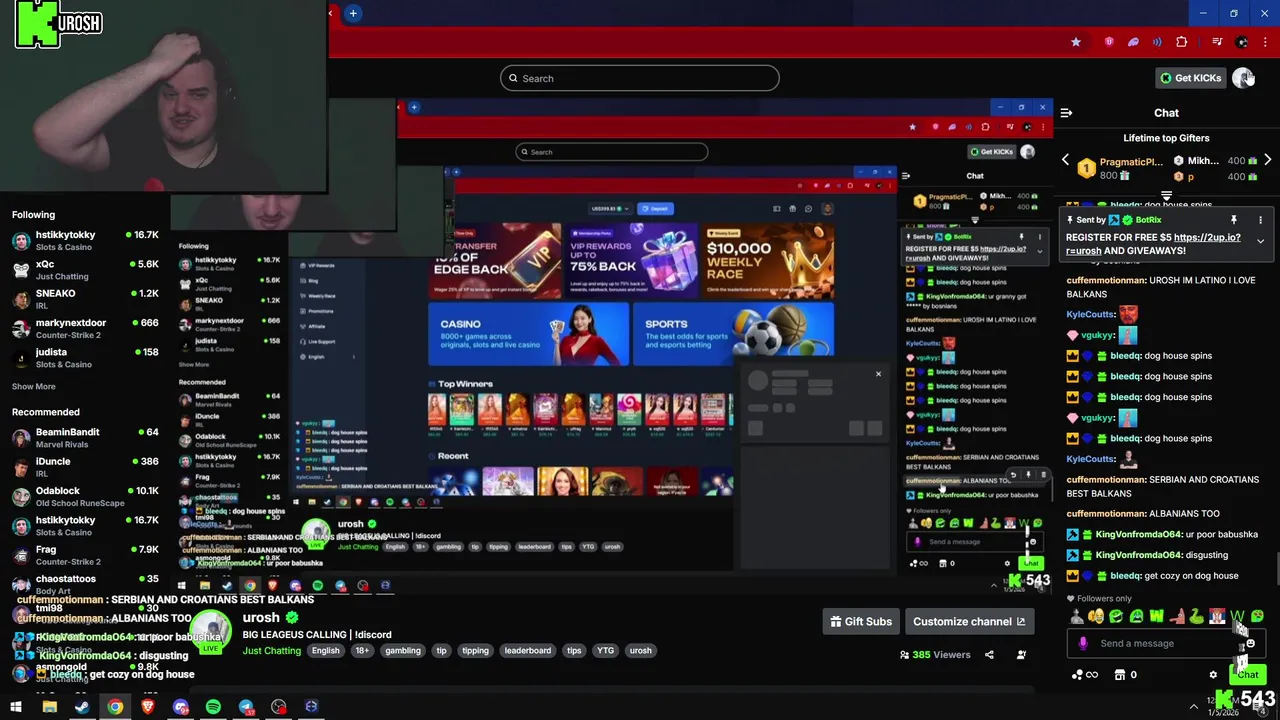1280x720 pixels.
Task: Open hstikkytokky in the Following list
Action: (85, 241)
